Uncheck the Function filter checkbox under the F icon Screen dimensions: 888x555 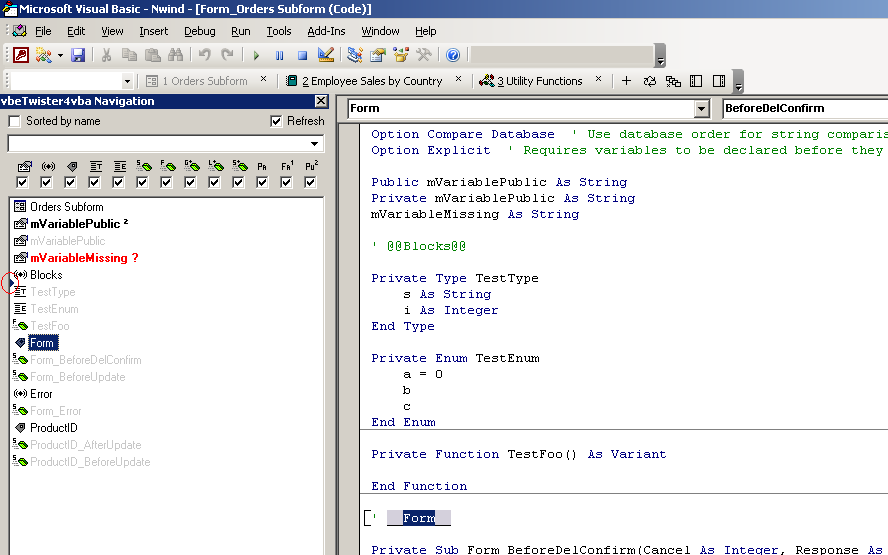[166, 182]
